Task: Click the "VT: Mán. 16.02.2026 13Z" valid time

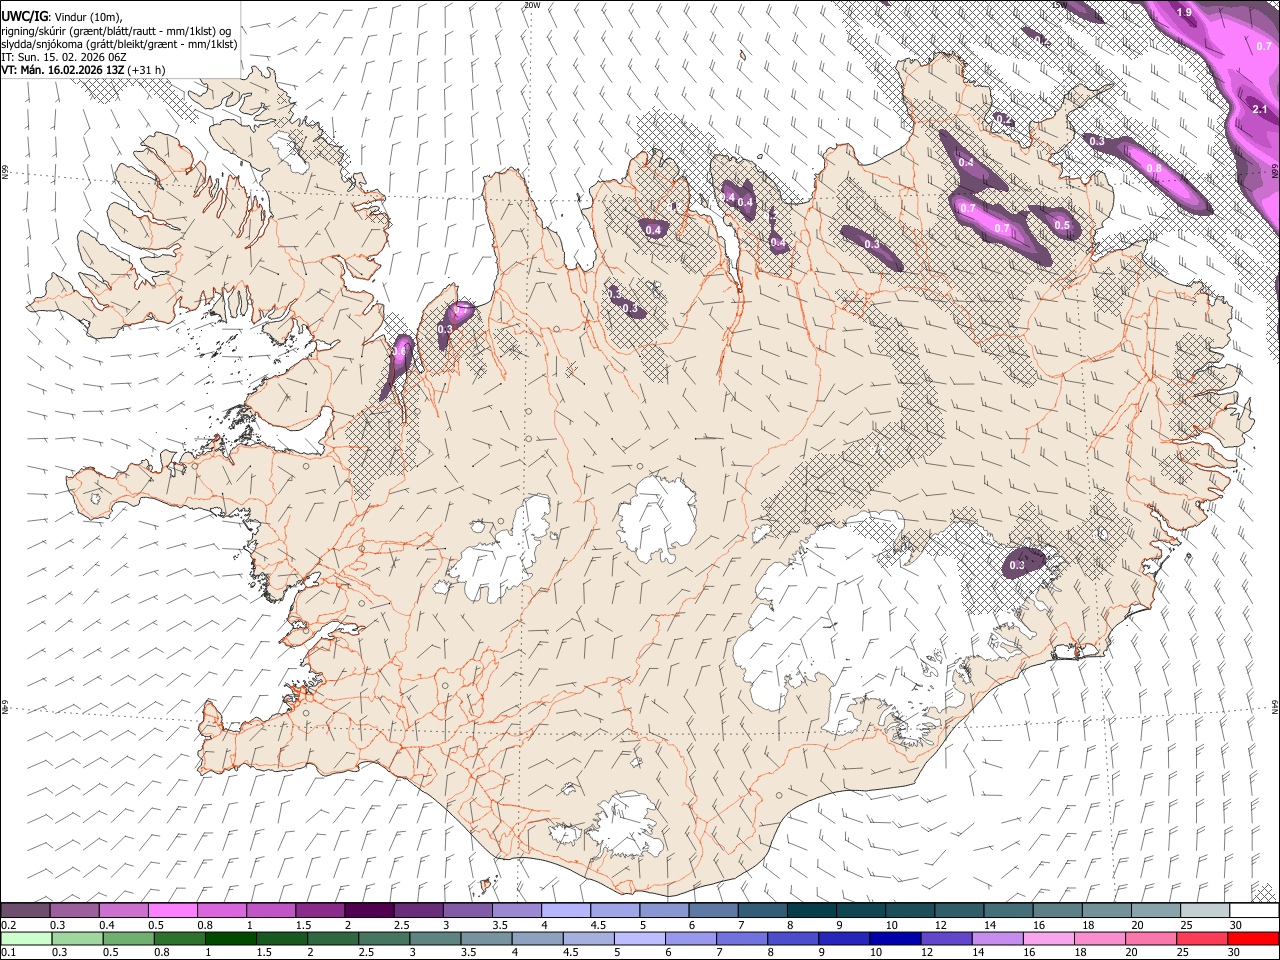Action: click(x=62, y=70)
